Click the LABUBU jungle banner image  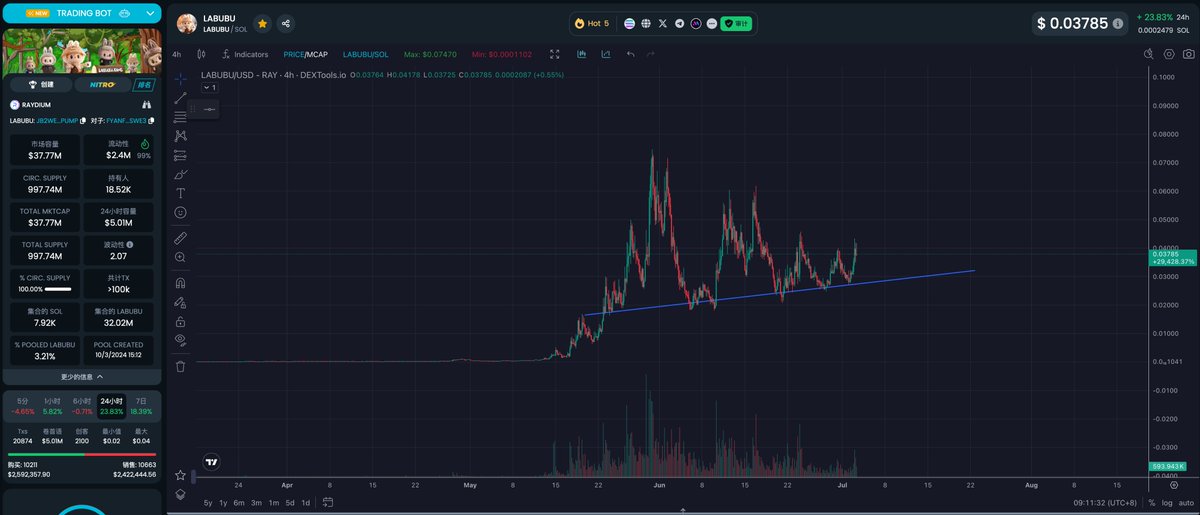coord(81,51)
